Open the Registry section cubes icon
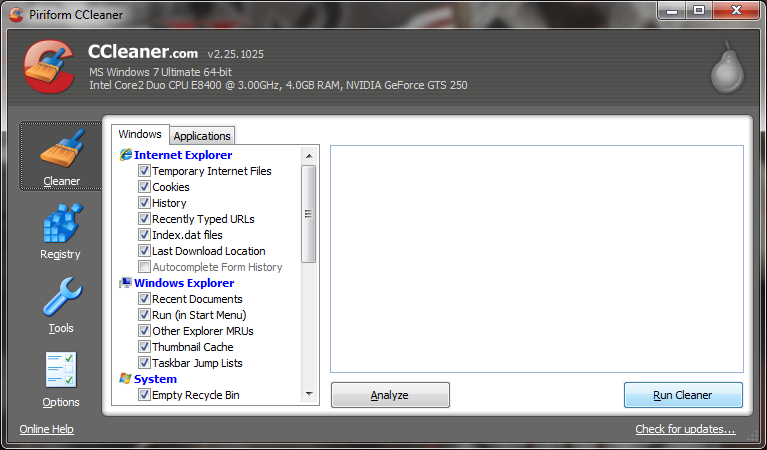This screenshot has width=767, height=450. (x=62, y=223)
